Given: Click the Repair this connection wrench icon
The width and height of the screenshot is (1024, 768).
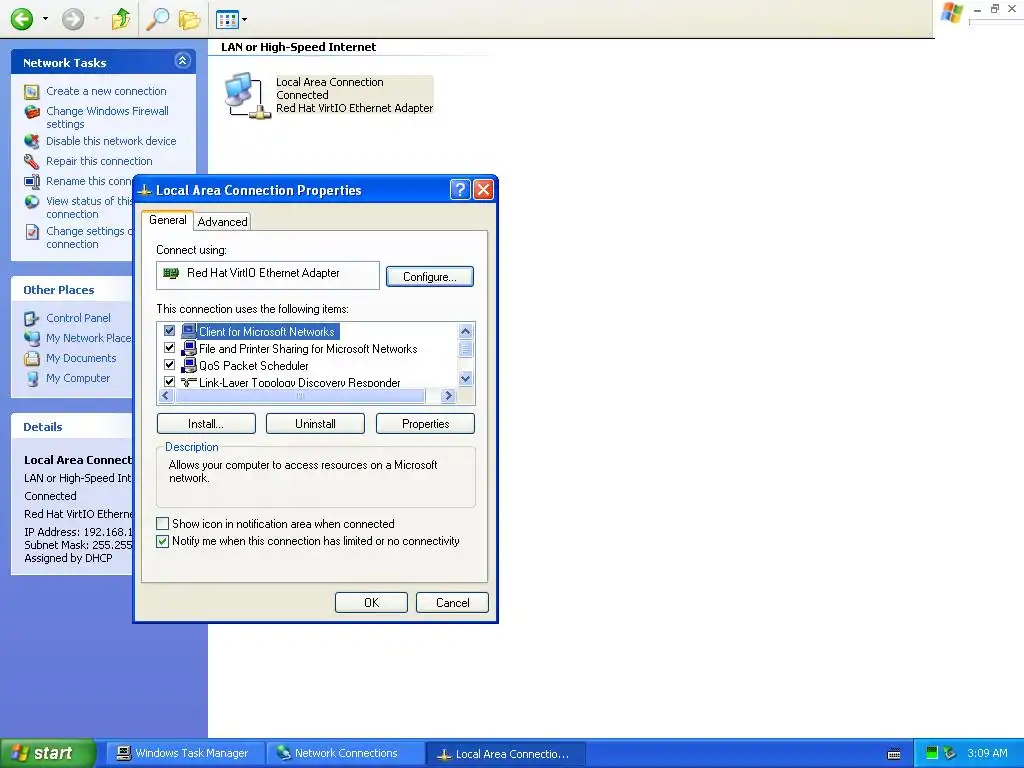Looking at the screenshot, I should pyautogui.click(x=31, y=161).
